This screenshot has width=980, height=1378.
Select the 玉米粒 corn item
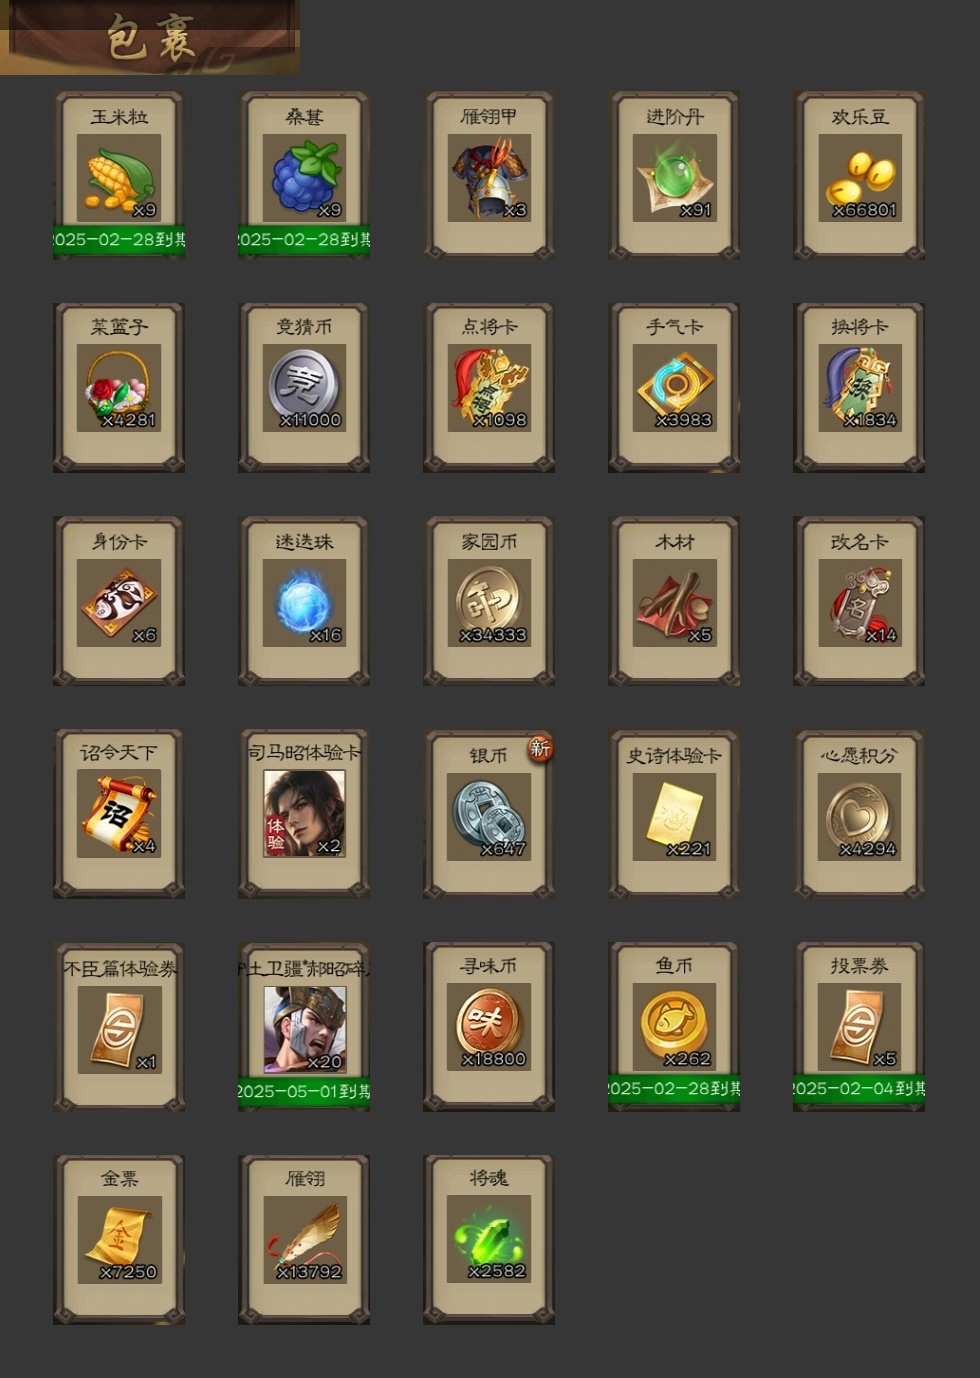pos(119,176)
